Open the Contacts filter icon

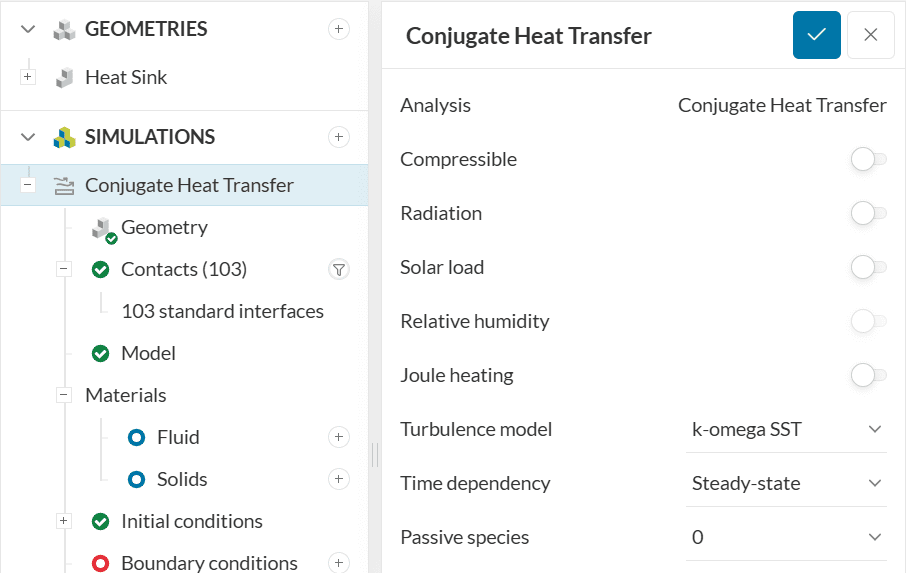[x=339, y=269]
